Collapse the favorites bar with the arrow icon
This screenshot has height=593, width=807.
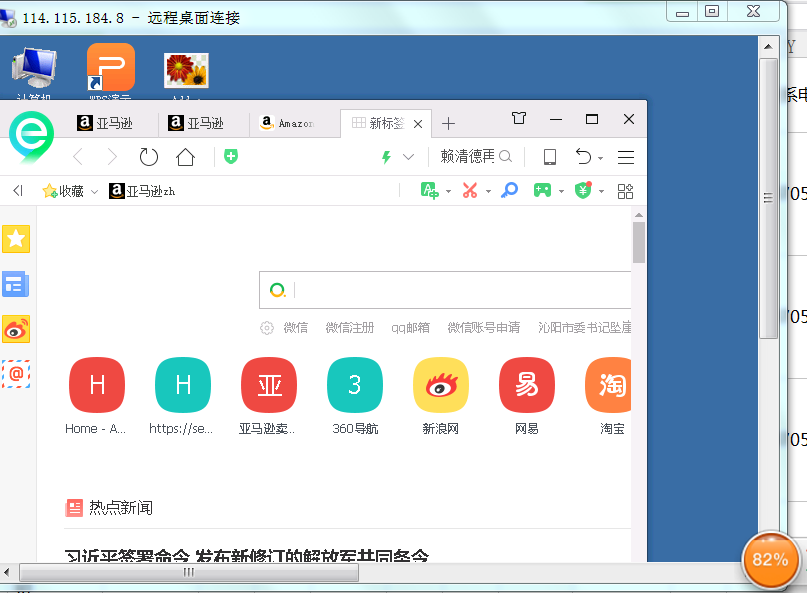[x=18, y=191]
